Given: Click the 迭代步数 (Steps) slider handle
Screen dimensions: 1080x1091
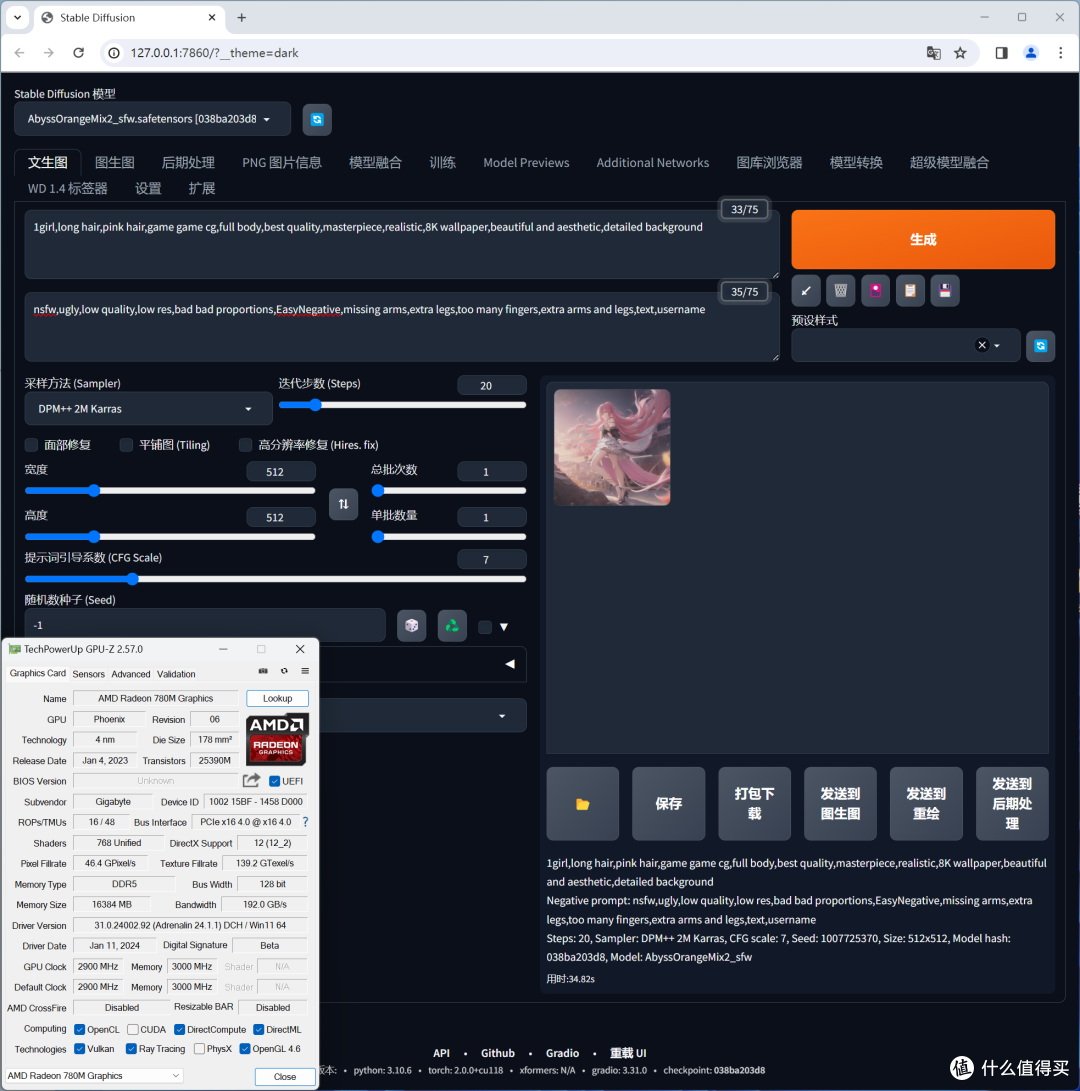Looking at the screenshot, I should tap(315, 405).
